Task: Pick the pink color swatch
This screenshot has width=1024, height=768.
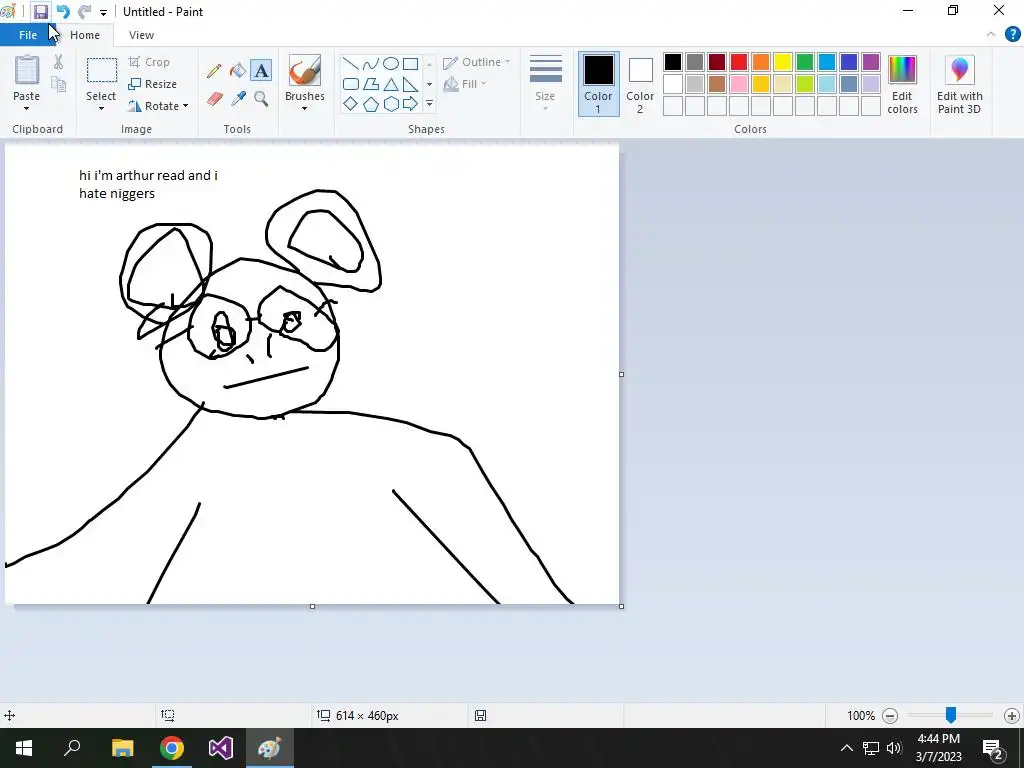Action: pos(739,84)
